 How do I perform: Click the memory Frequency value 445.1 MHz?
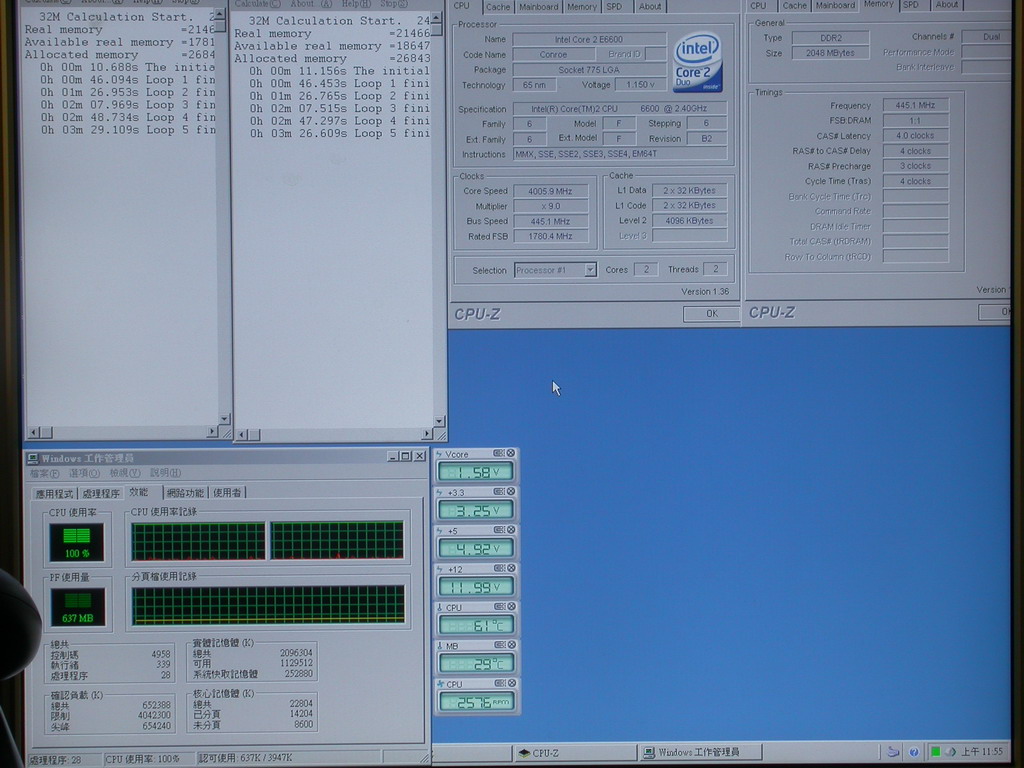coord(915,105)
